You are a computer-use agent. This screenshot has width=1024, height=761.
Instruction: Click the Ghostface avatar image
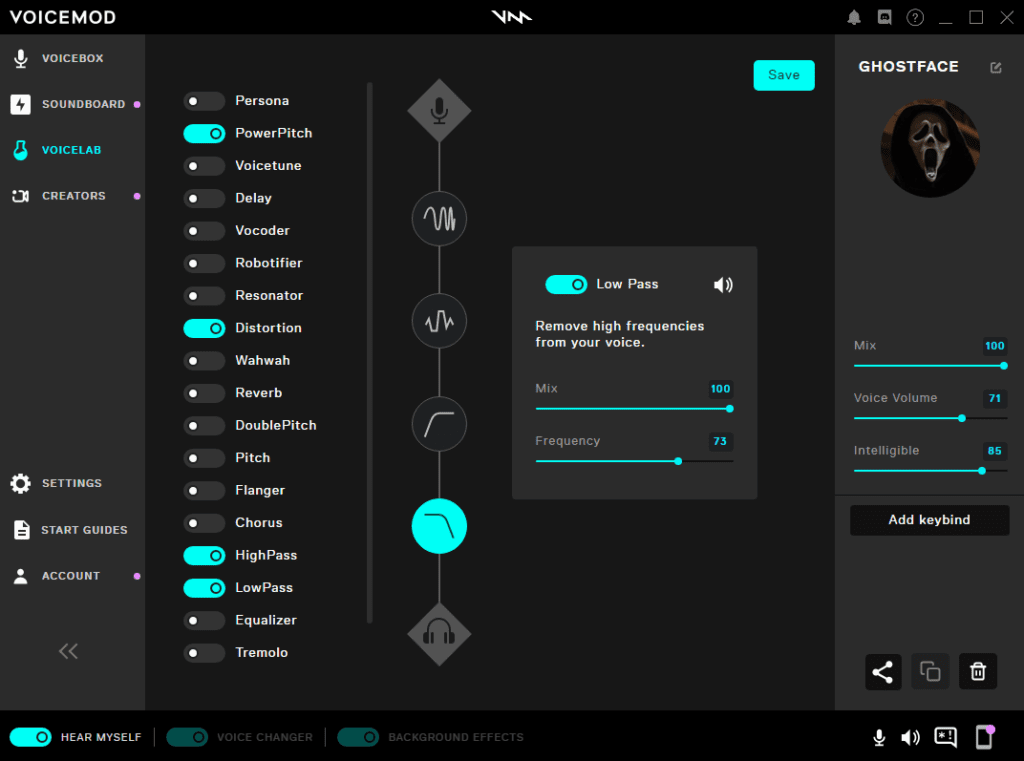pyautogui.click(x=930, y=148)
